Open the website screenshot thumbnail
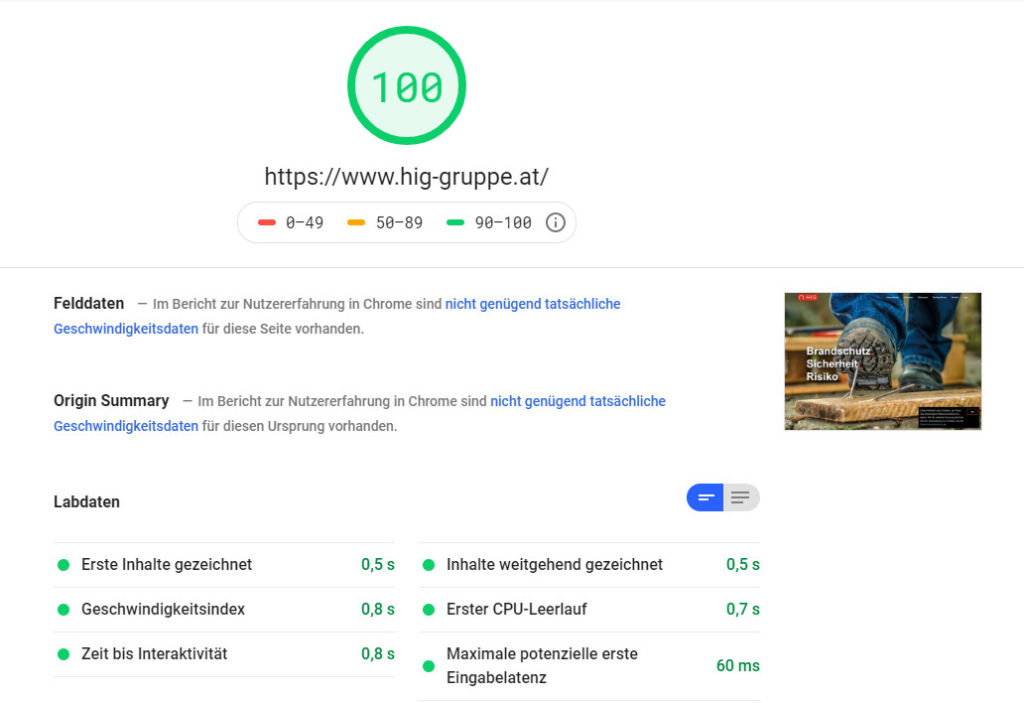The image size is (1024, 703). (x=882, y=361)
